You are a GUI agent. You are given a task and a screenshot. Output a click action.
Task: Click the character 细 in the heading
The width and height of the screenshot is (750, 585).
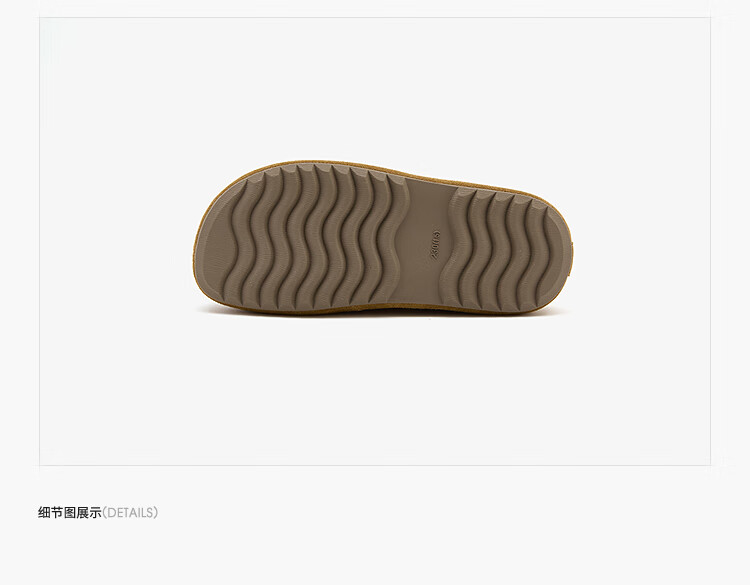click(44, 513)
